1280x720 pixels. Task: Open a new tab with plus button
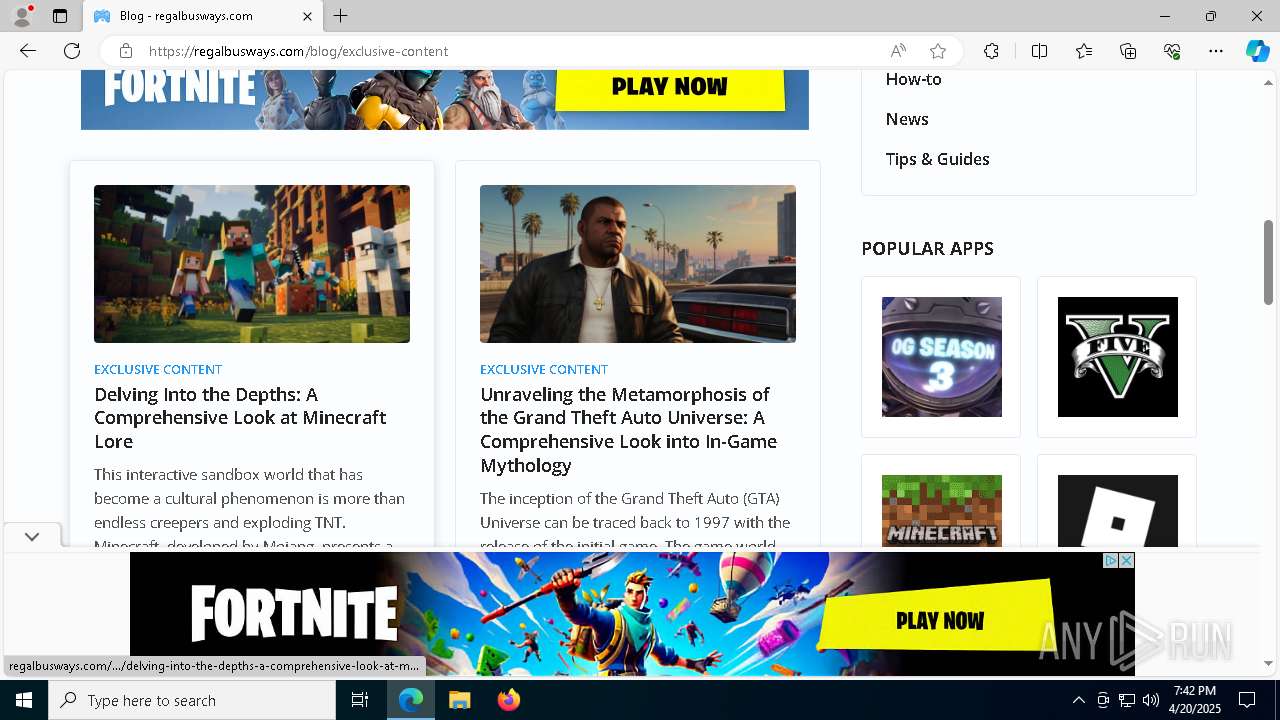tap(341, 16)
